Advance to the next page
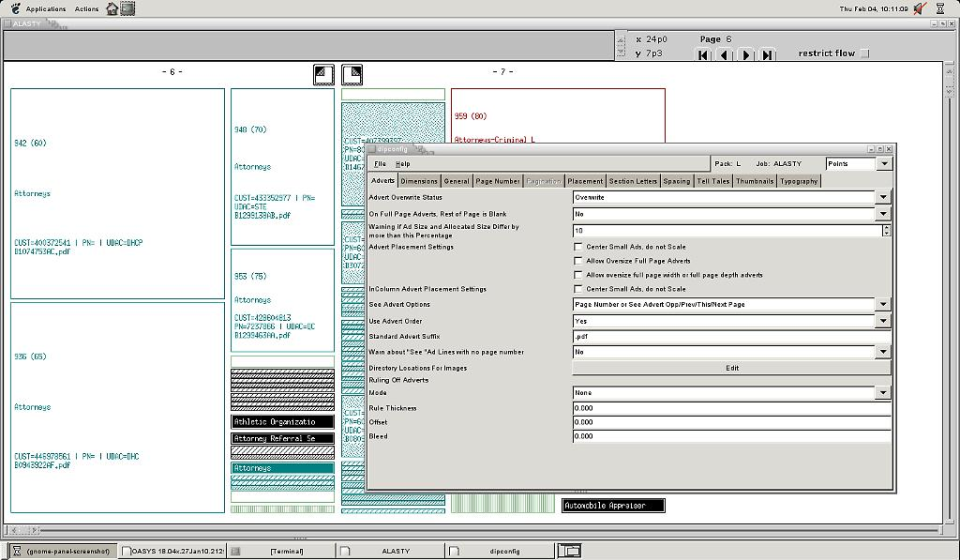Image resolution: width=960 pixels, height=560 pixels. click(746, 55)
